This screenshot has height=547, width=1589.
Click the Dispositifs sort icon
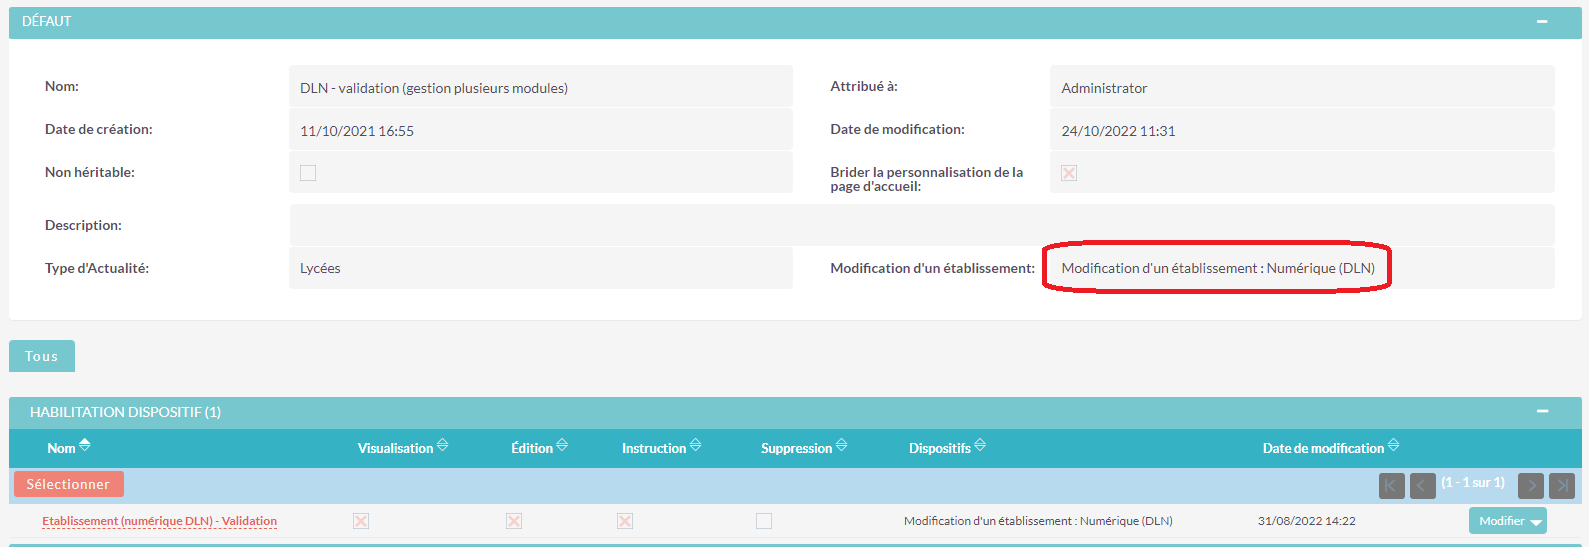[980, 445]
